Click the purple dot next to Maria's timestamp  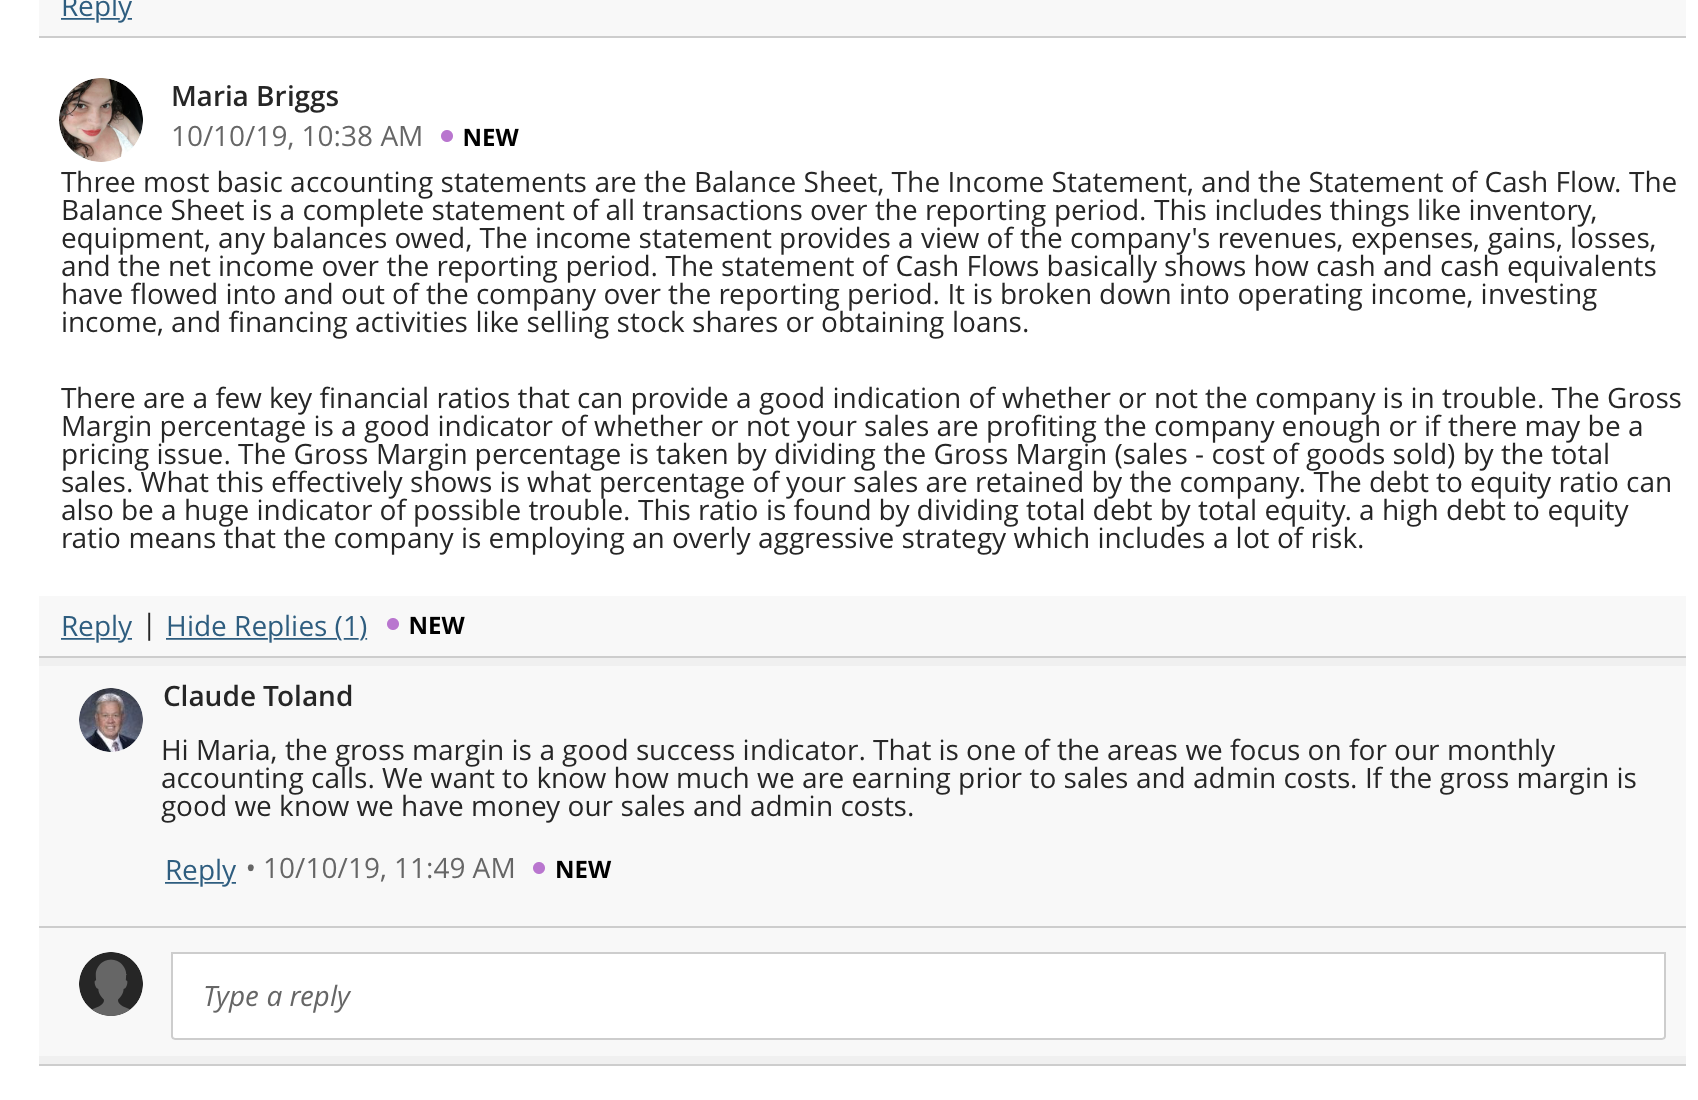(x=447, y=136)
